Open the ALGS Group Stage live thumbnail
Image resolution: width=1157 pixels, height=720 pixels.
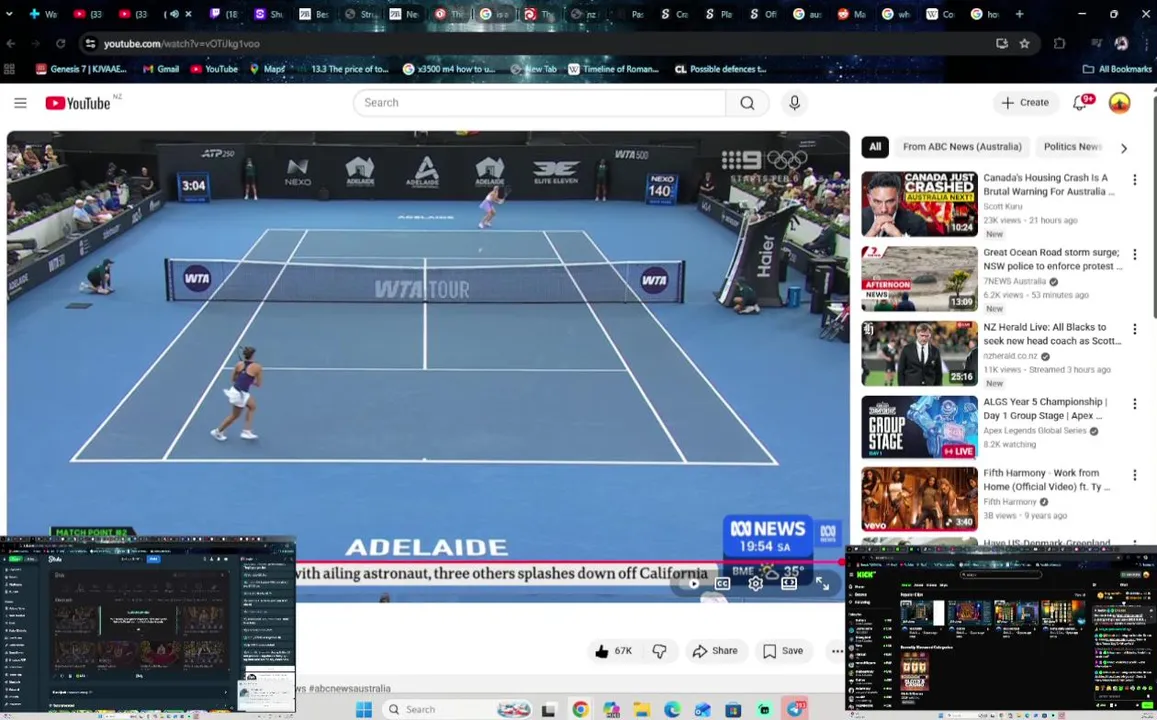coord(919,428)
